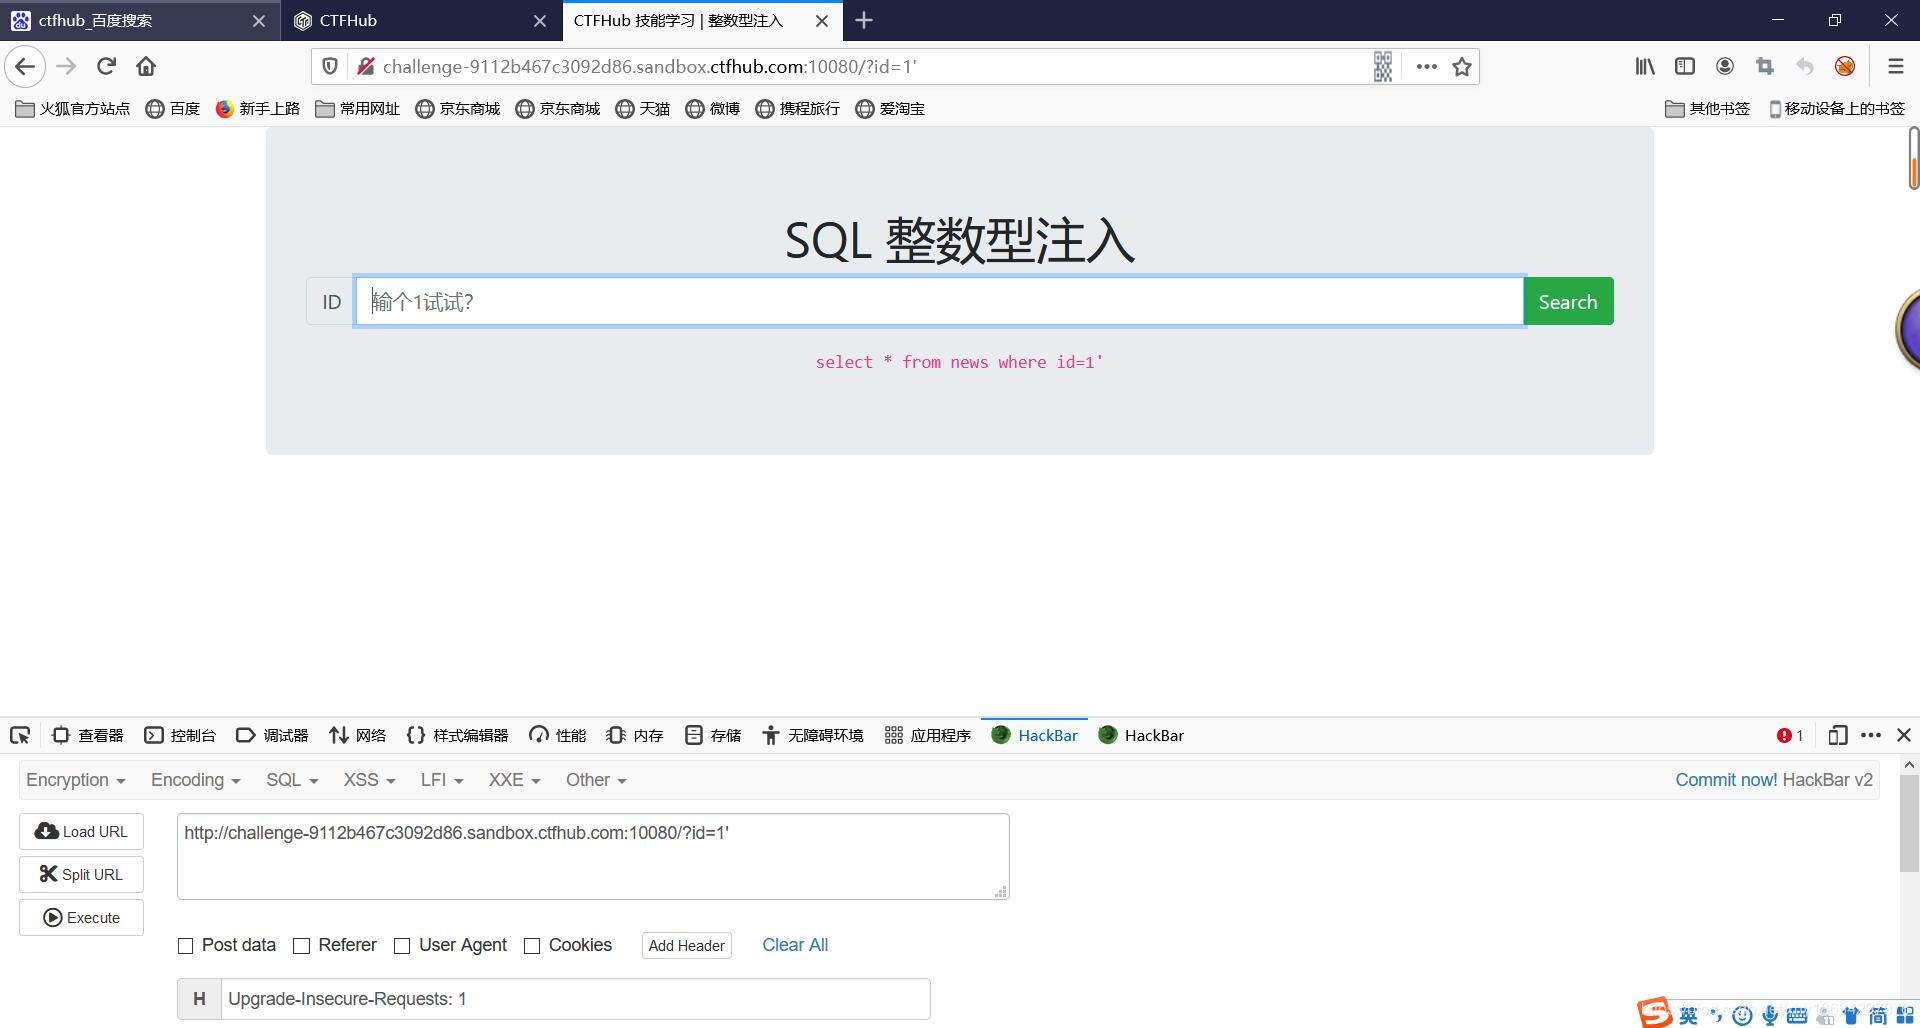Viewport: 1920px width, 1028px height.
Task: Switch to ctfhub_百度搜索 browser tab
Action: 140,20
